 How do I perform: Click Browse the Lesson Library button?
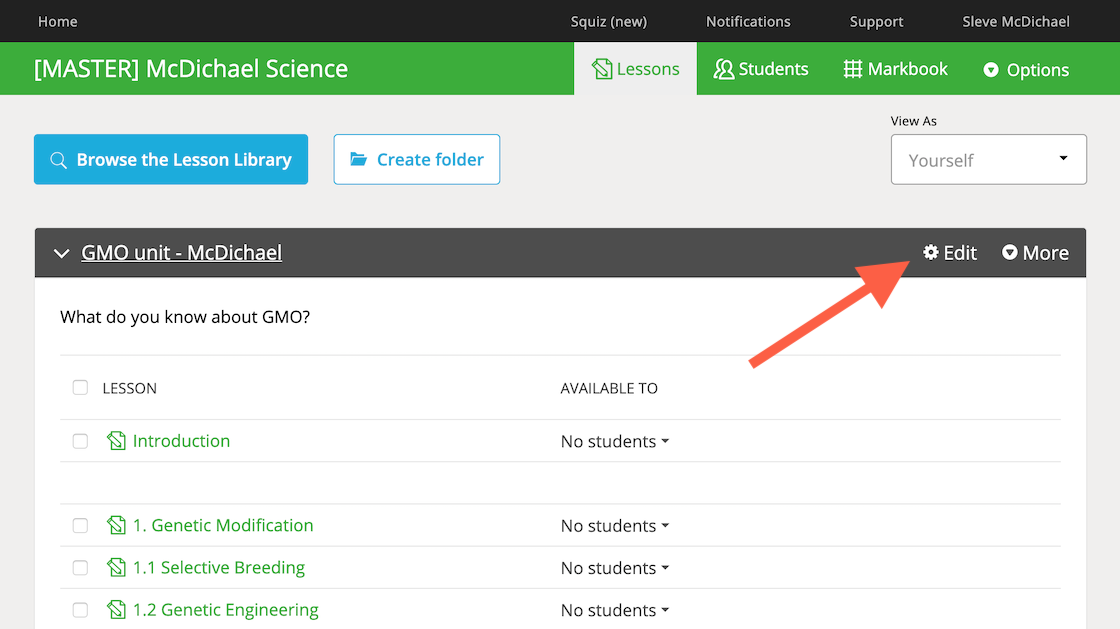[x=171, y=159]
